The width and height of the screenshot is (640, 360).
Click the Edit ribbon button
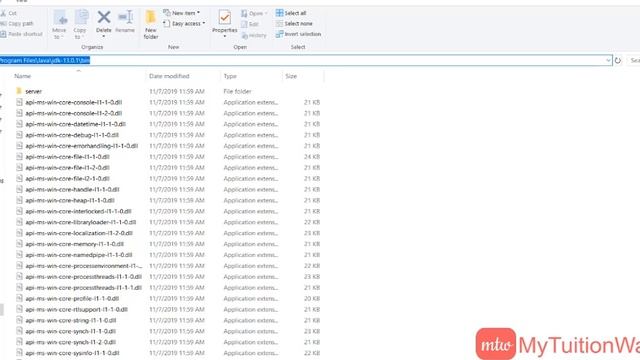pos(250,24)
